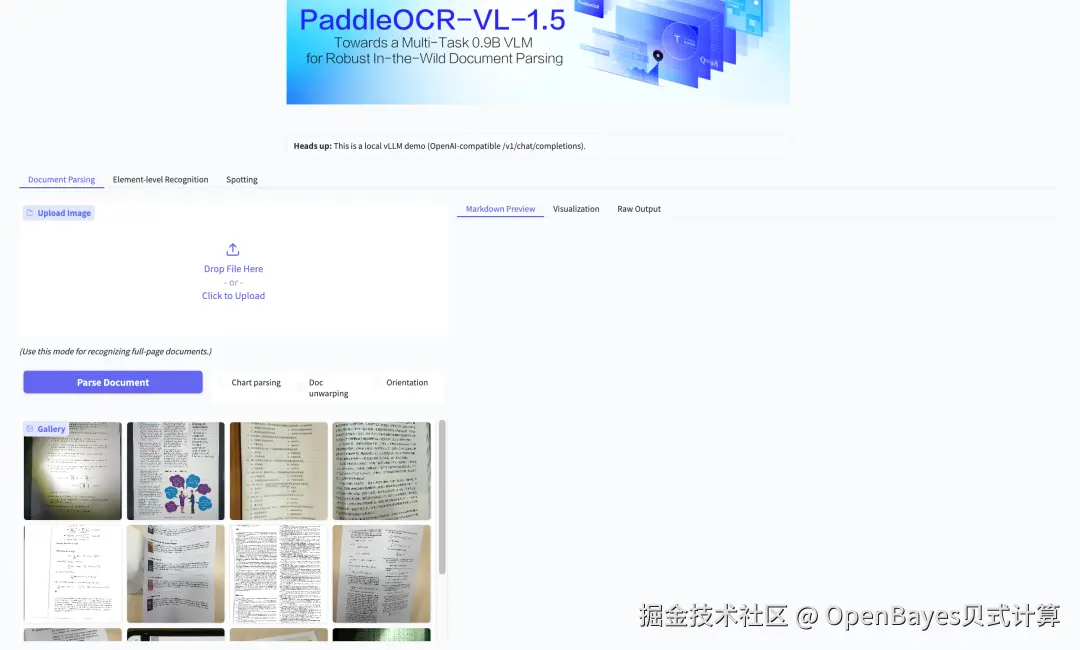This screenshot has width=1080, height=650.
Task: View the Raw Output tab
Action: tap(638, 209)
